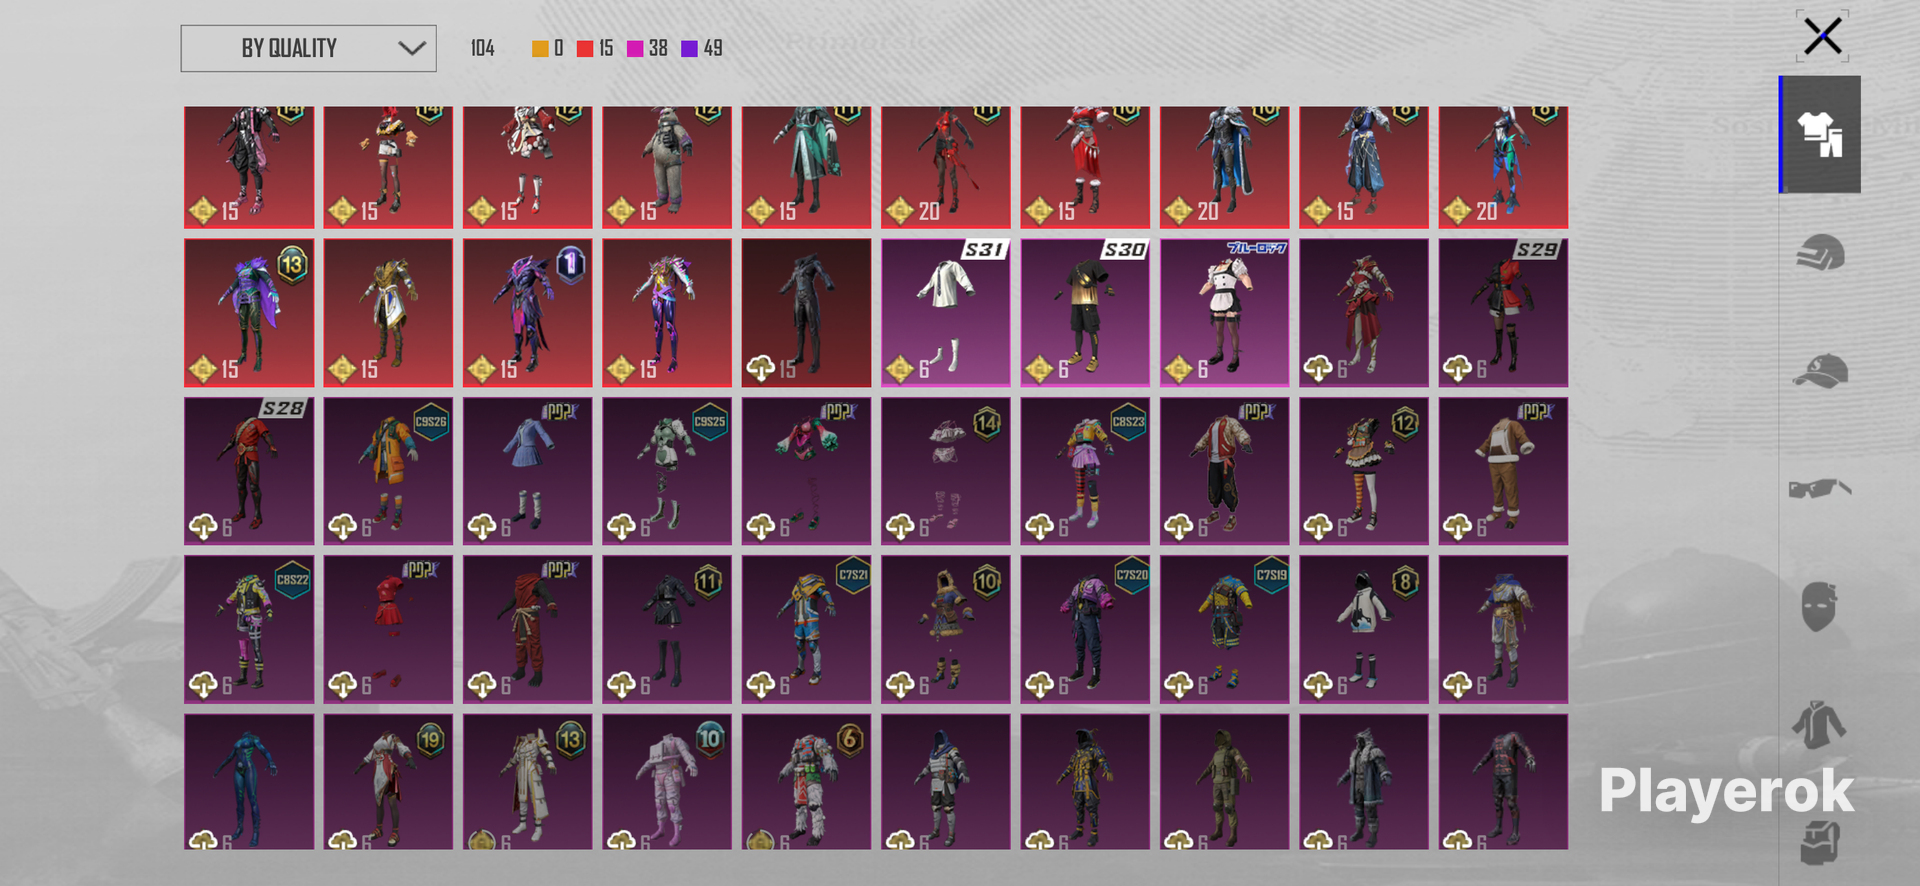The image size is (1920, 886).
Task: Click the purple quality swatch showing 49
Action: click(689, 48)
